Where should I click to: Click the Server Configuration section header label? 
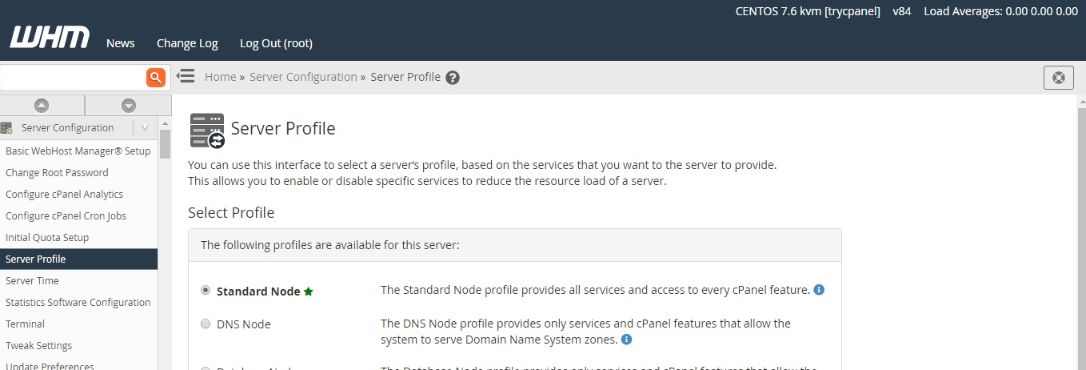(67, 127)
